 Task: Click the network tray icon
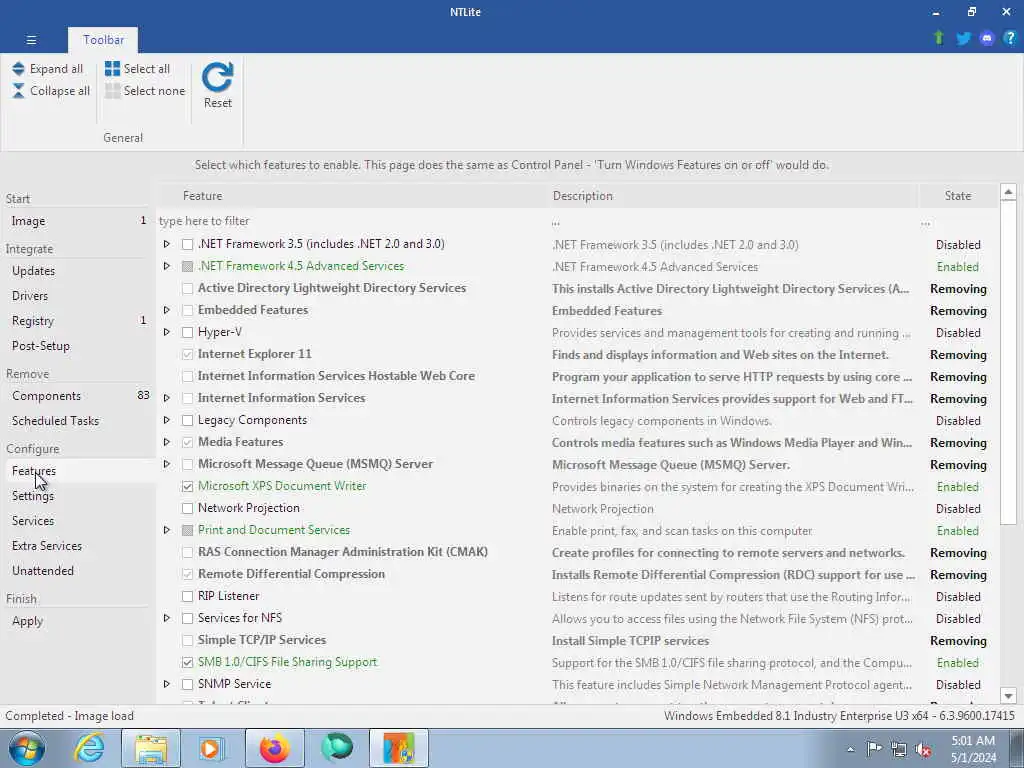point(899,750)
